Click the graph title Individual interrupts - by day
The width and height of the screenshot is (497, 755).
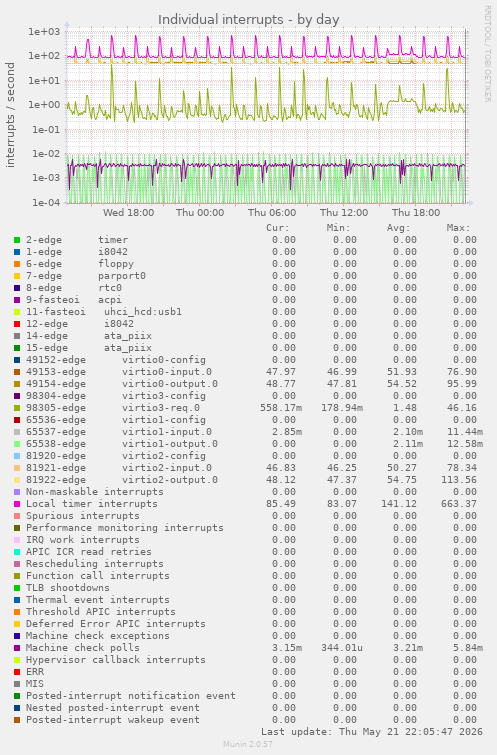click(x=248, y=20)
